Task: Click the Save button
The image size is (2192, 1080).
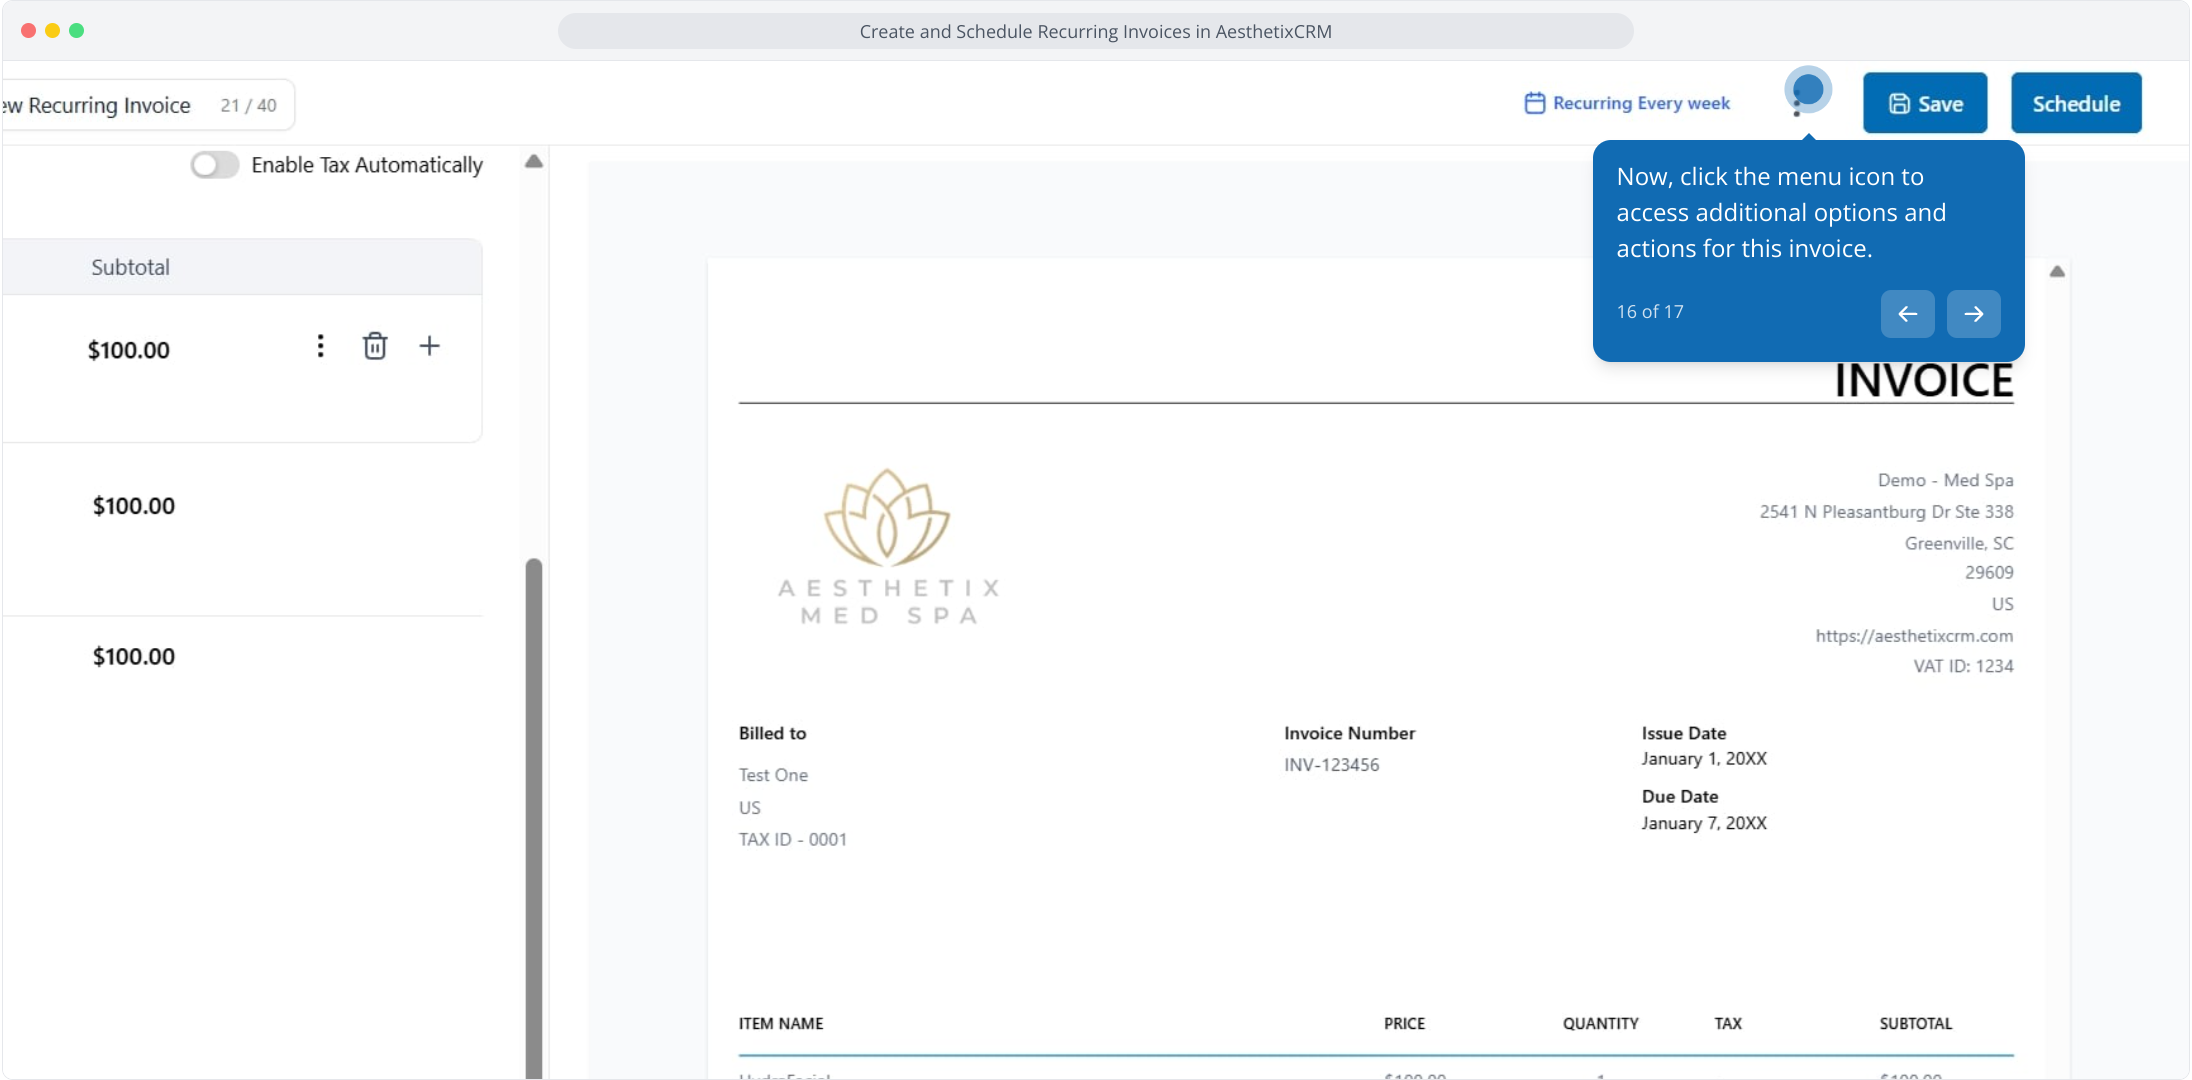Action: coord(1924,103)
